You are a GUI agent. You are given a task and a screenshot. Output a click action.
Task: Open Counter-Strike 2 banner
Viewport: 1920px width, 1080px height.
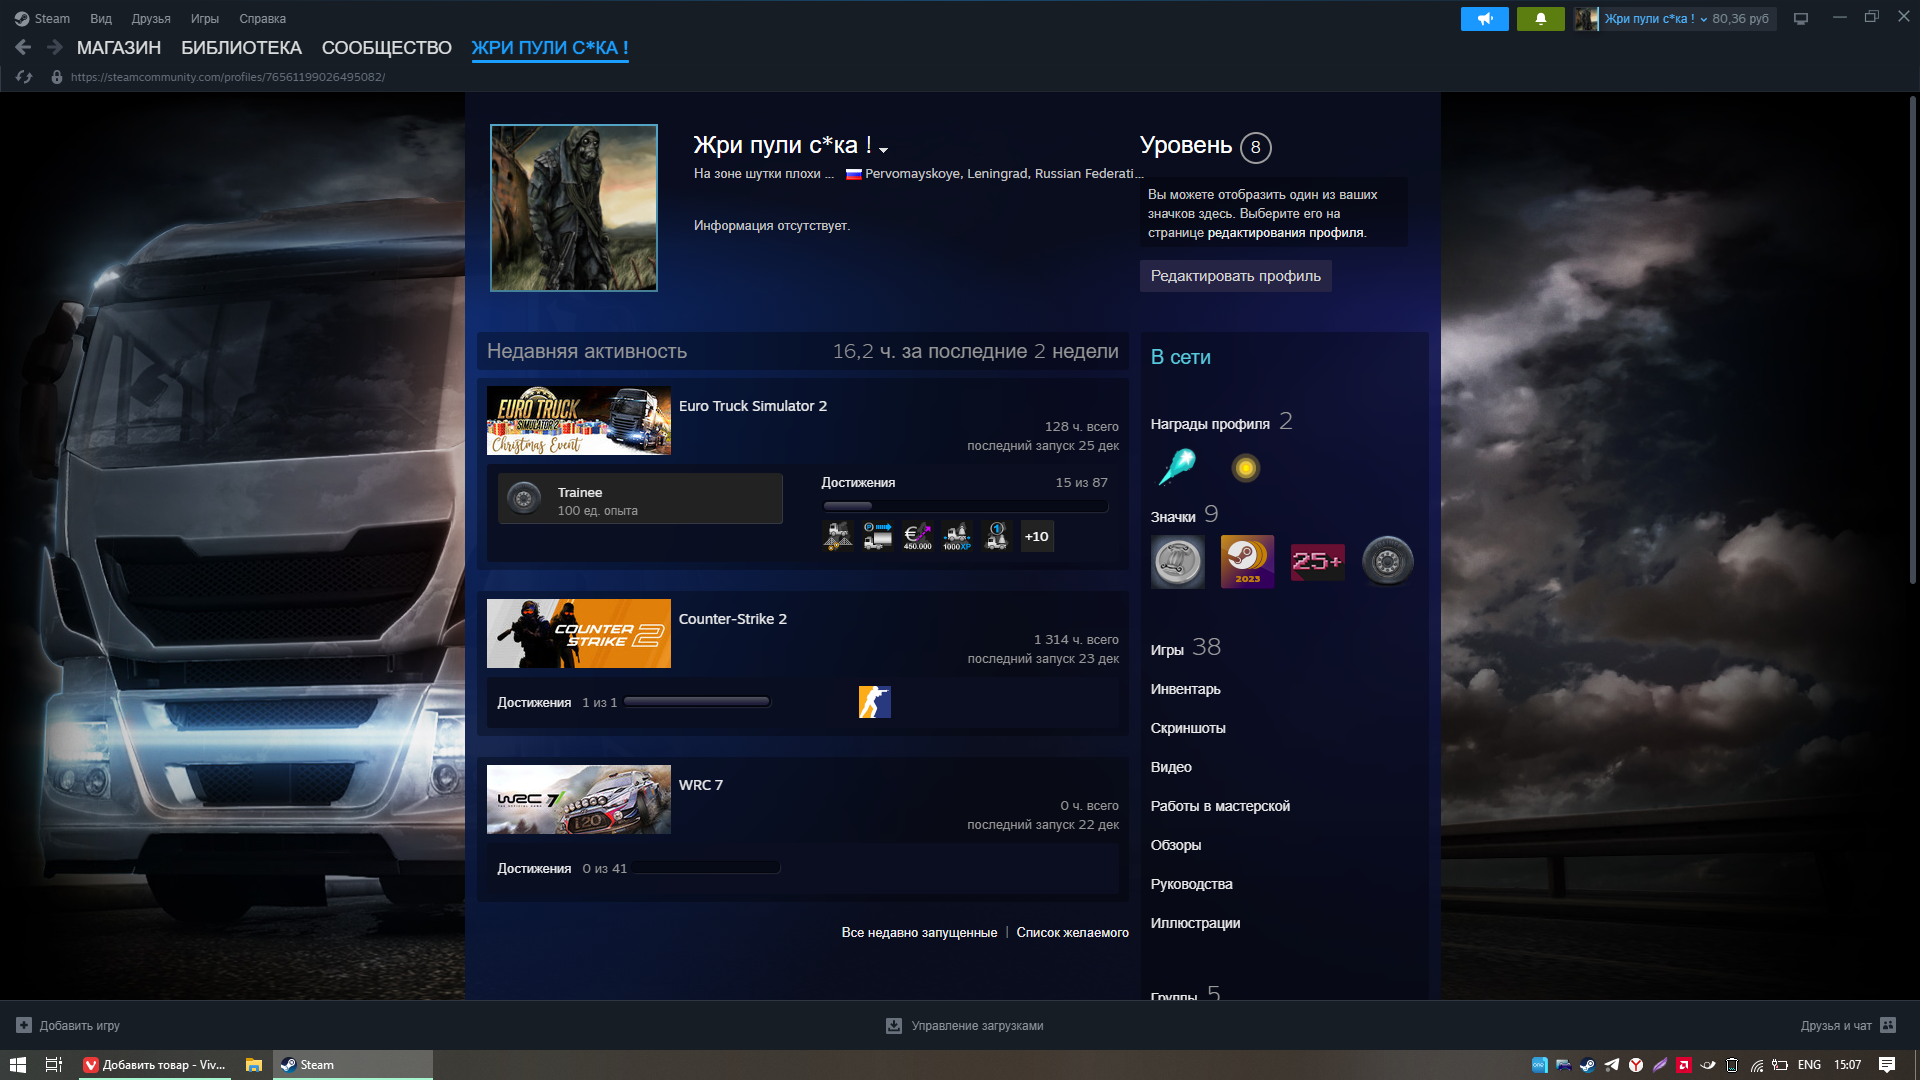579,634
